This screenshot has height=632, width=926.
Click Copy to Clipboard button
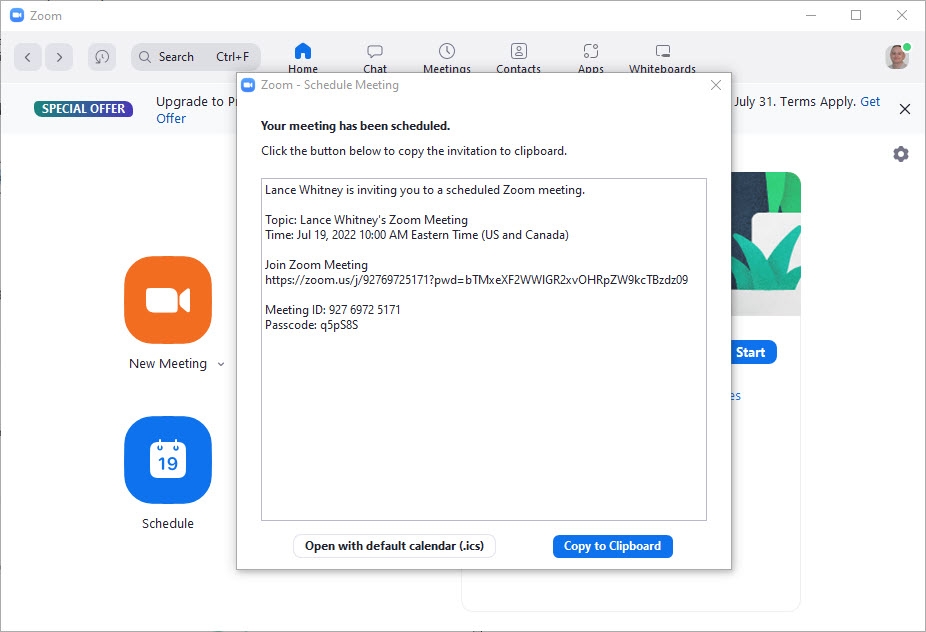(612, 546)
